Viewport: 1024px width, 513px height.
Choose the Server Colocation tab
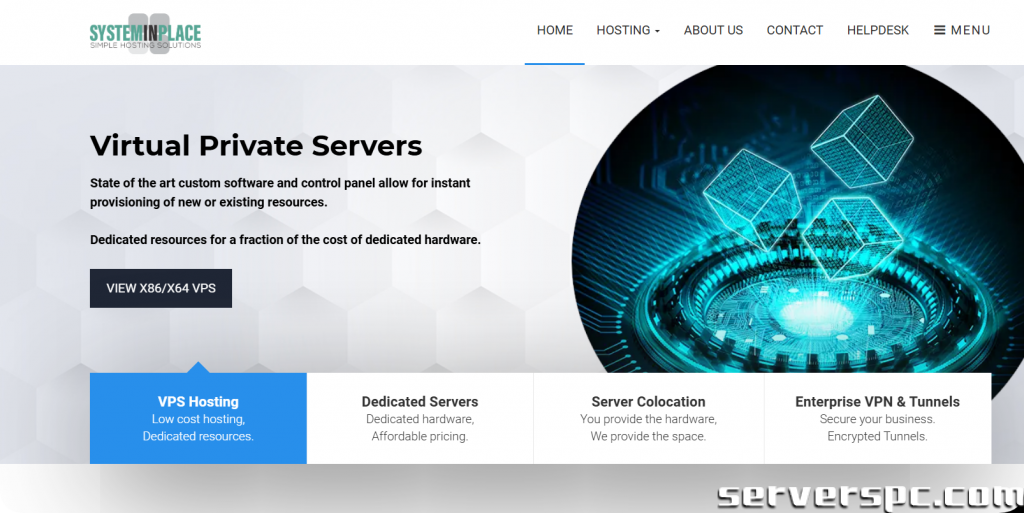tap(648, 418)
